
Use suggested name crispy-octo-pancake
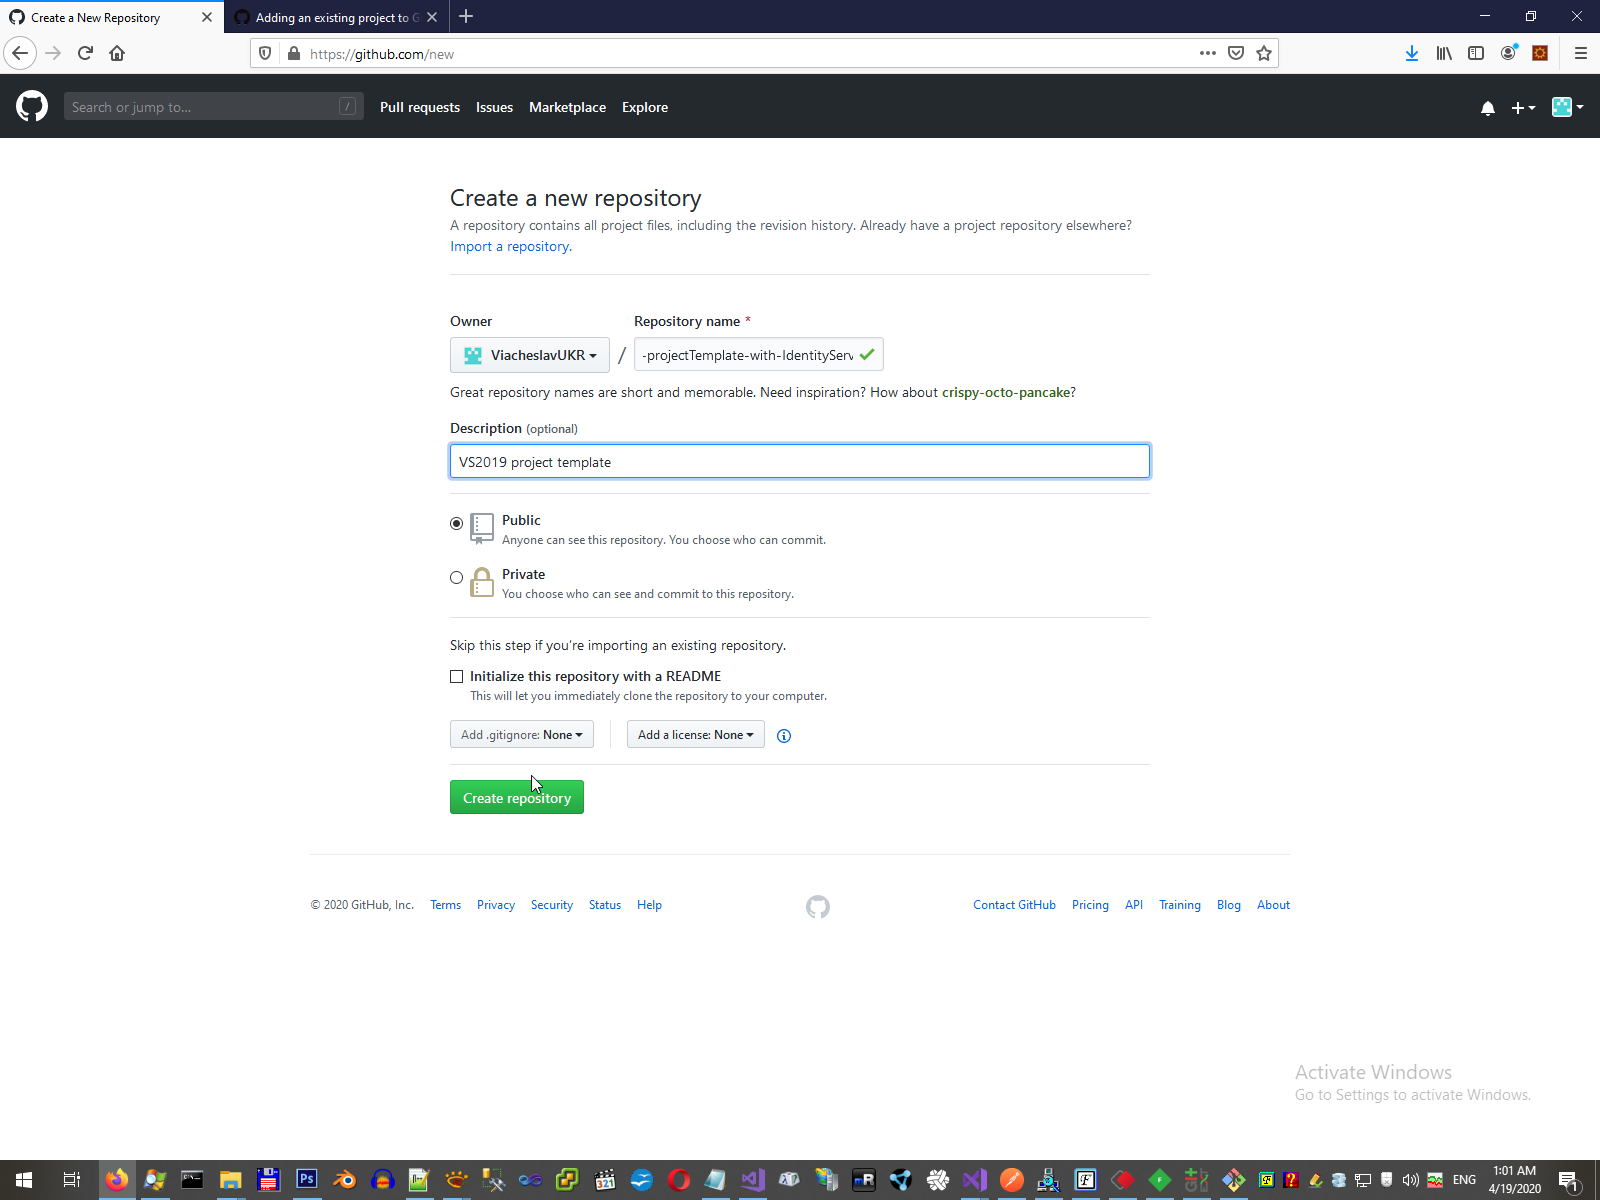[x=1006, y=392]
